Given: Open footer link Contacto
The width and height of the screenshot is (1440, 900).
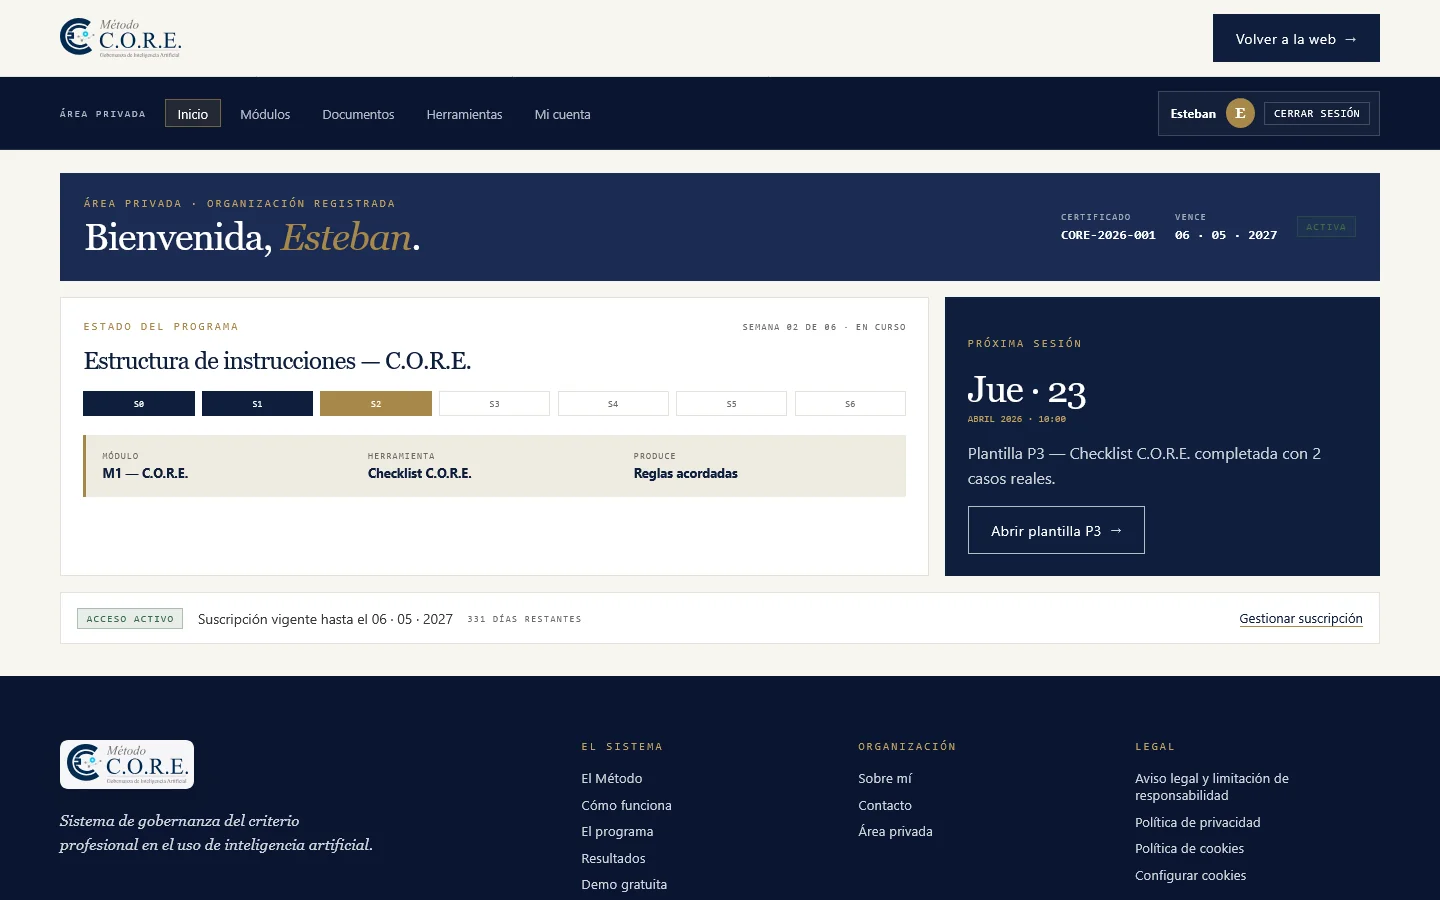Looking at the screenshot, I should tap(885, 805).
